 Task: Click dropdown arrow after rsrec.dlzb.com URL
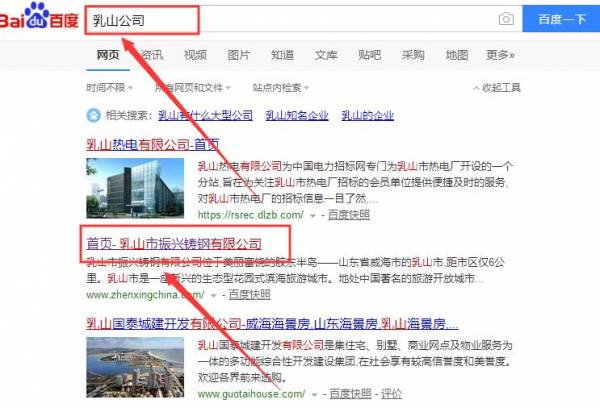click(x=313, y=215)
